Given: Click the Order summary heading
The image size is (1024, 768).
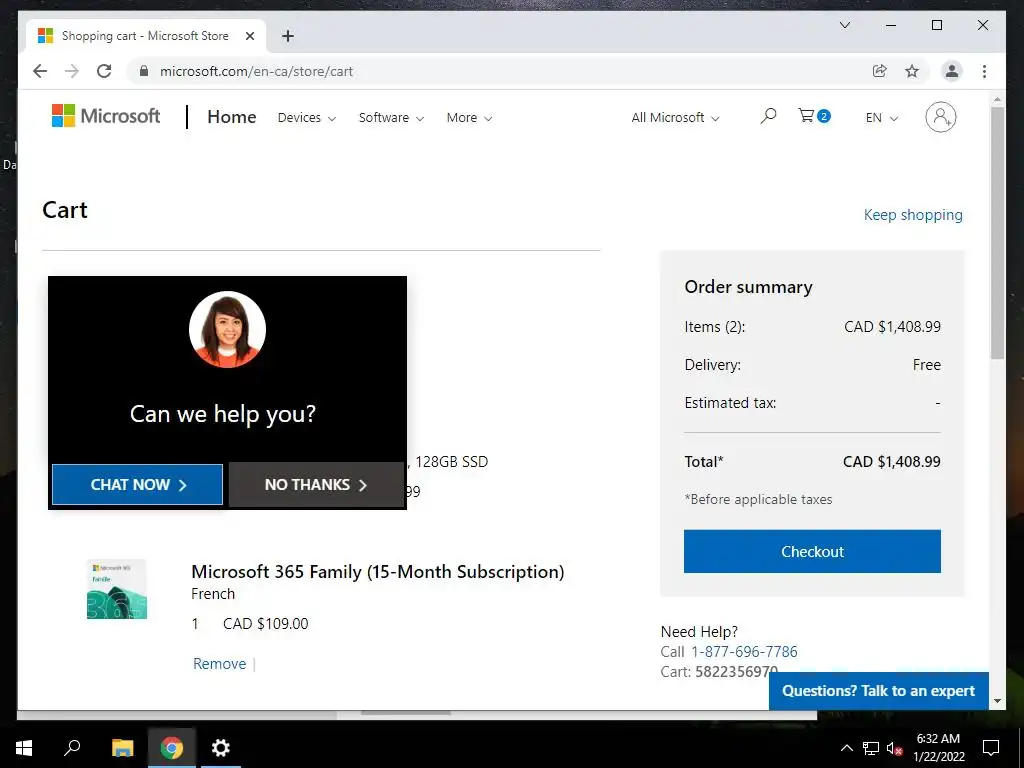Looking at the screenshot, I should (x=748, y=287).
